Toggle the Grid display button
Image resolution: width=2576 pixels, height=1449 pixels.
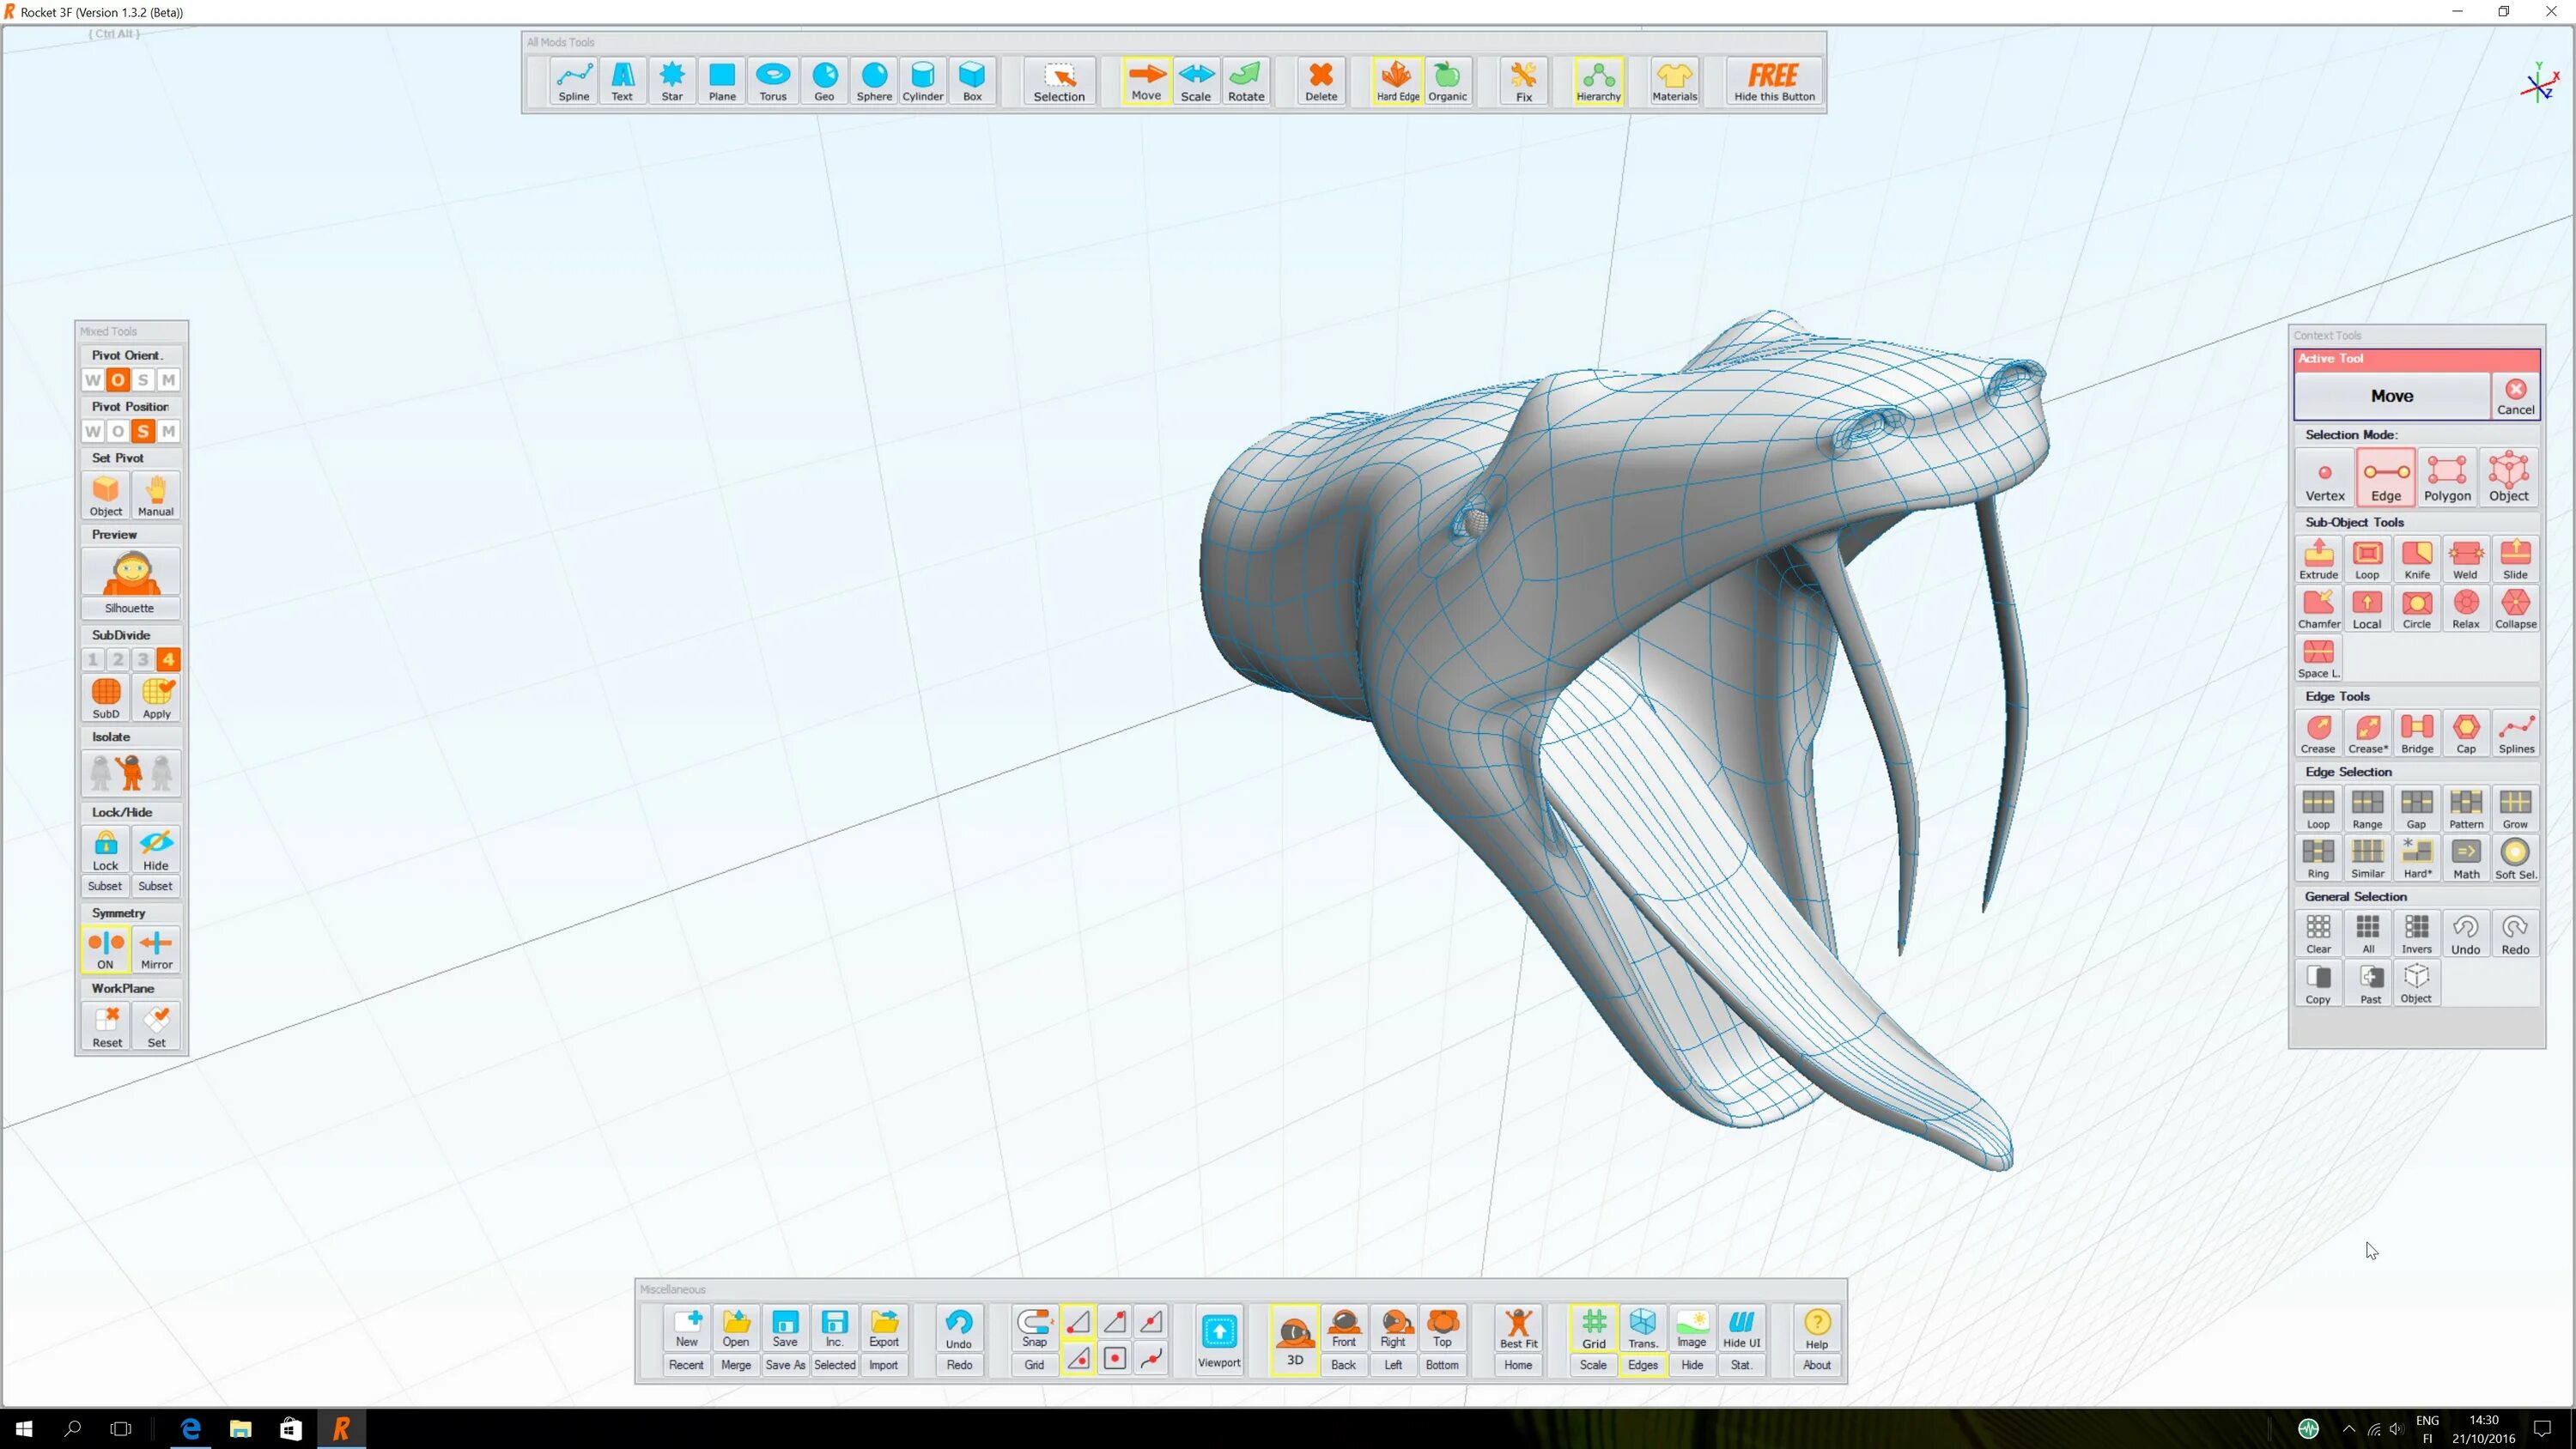pos(1593,1328)
